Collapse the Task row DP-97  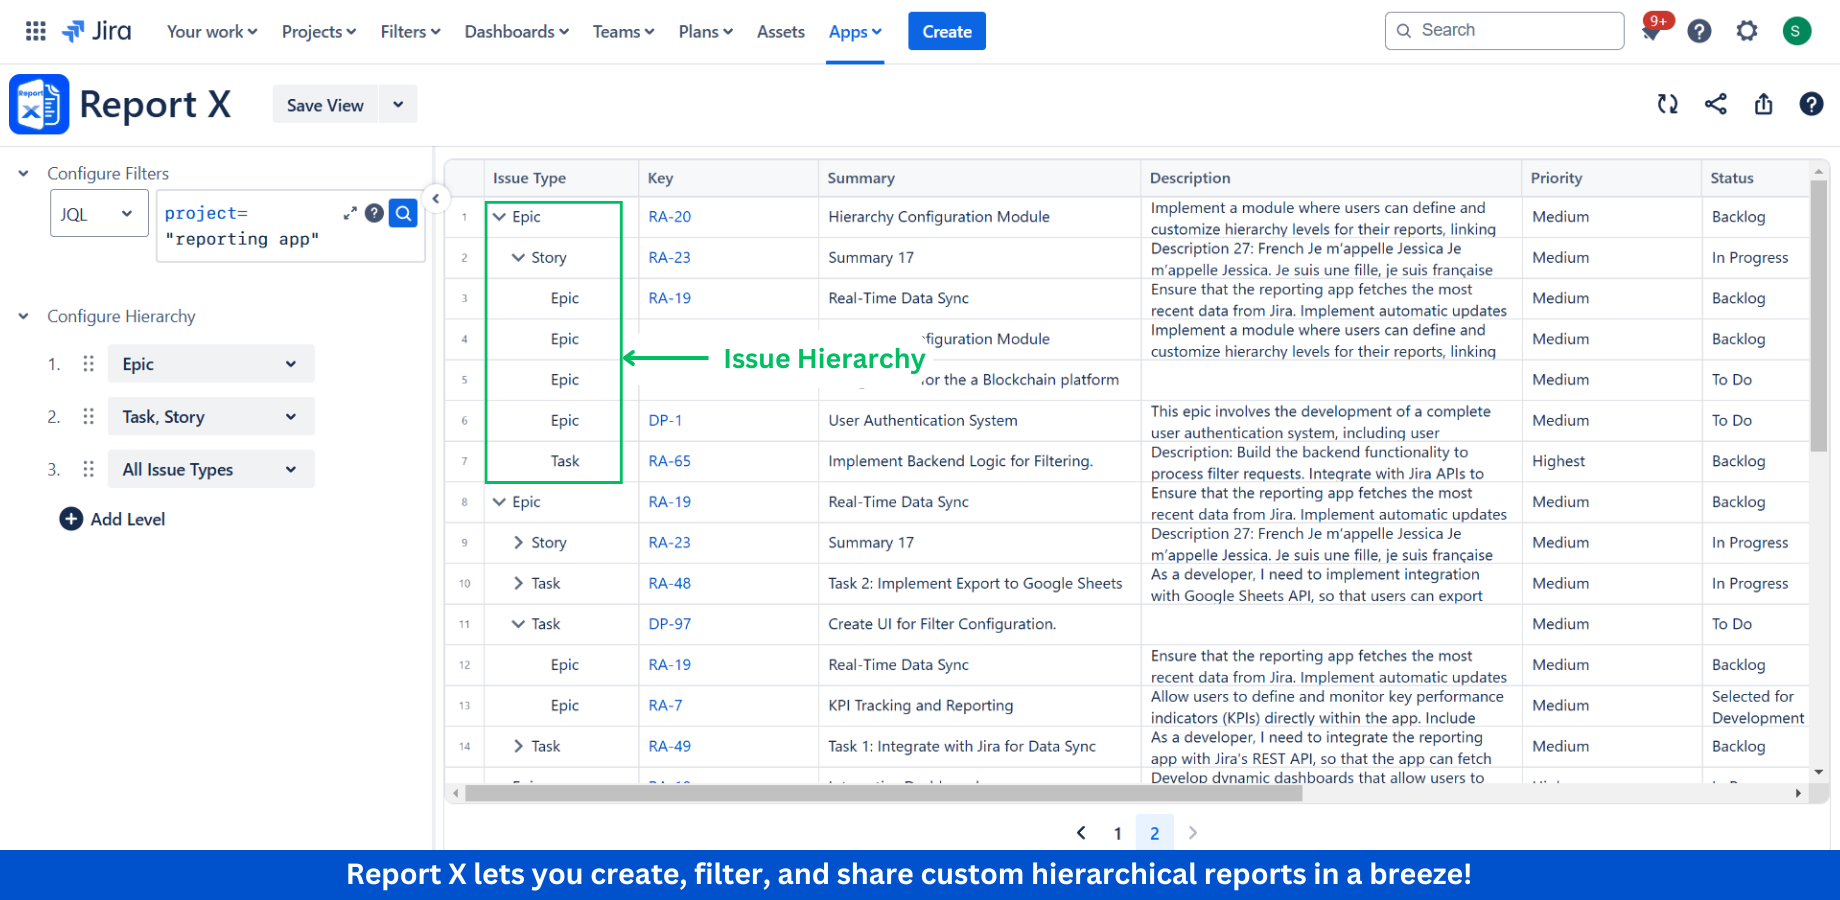tap(518, 624)
